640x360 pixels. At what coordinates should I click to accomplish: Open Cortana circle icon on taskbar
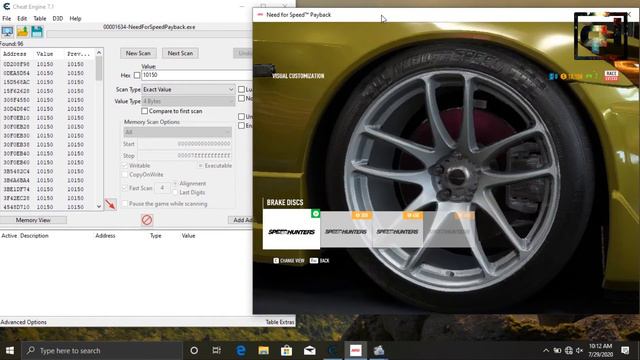tap(194, 350)
